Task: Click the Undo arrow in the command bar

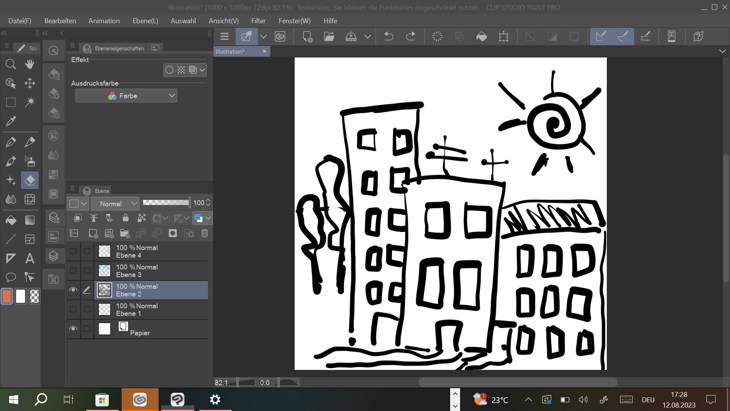Action: coord(389,36)
